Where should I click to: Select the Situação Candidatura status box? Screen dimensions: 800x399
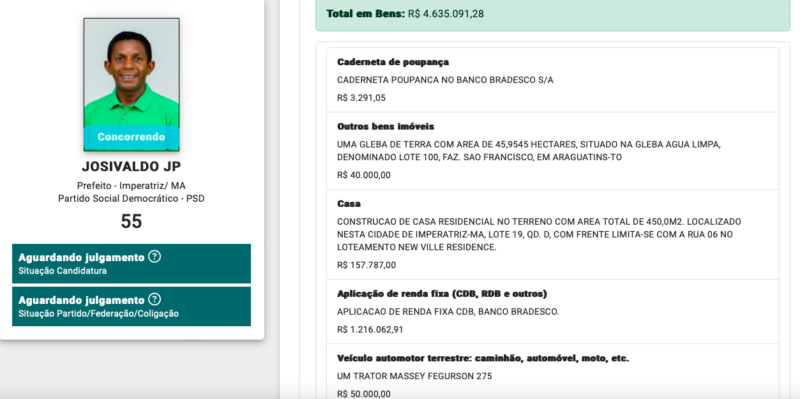[132, 263]
